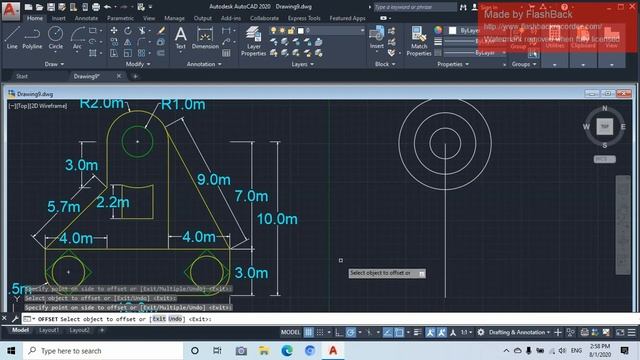Open the layer name dropdown list
This screenshot has height=360, width=640.
362,31
